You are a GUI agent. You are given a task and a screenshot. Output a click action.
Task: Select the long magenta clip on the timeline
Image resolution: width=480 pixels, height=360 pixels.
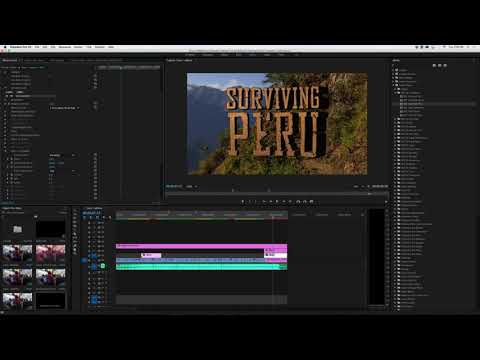pos(201,246)
